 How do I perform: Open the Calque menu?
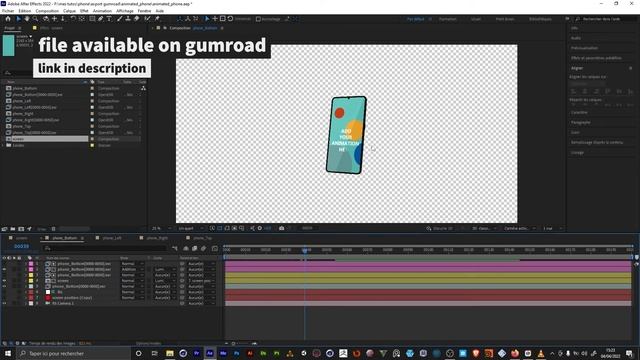pyautogui.click(x=69, y=11)
